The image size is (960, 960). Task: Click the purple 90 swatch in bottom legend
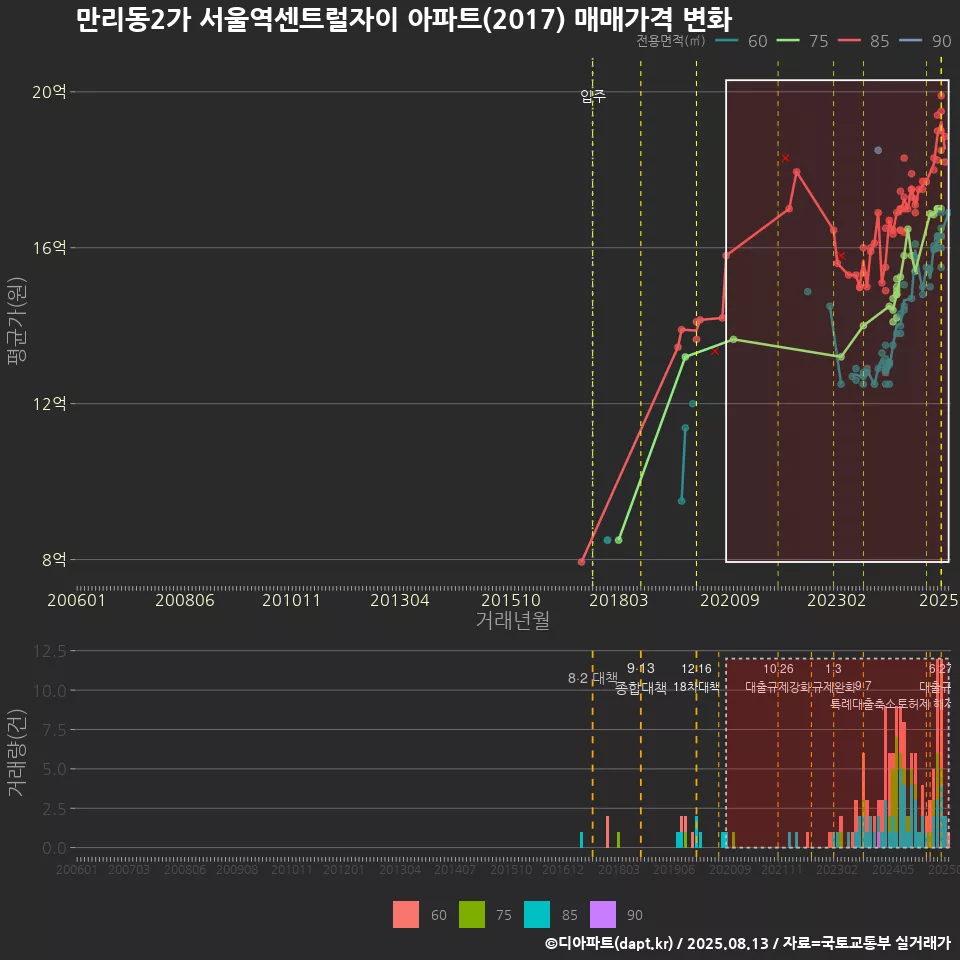click(x=602, y=915)
